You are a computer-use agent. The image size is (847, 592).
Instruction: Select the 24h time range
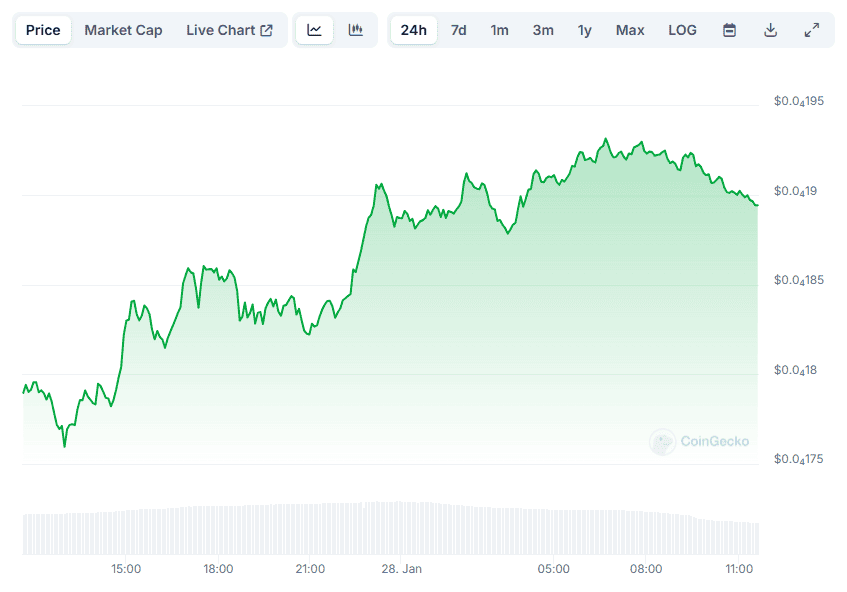[x=413, y=30]
